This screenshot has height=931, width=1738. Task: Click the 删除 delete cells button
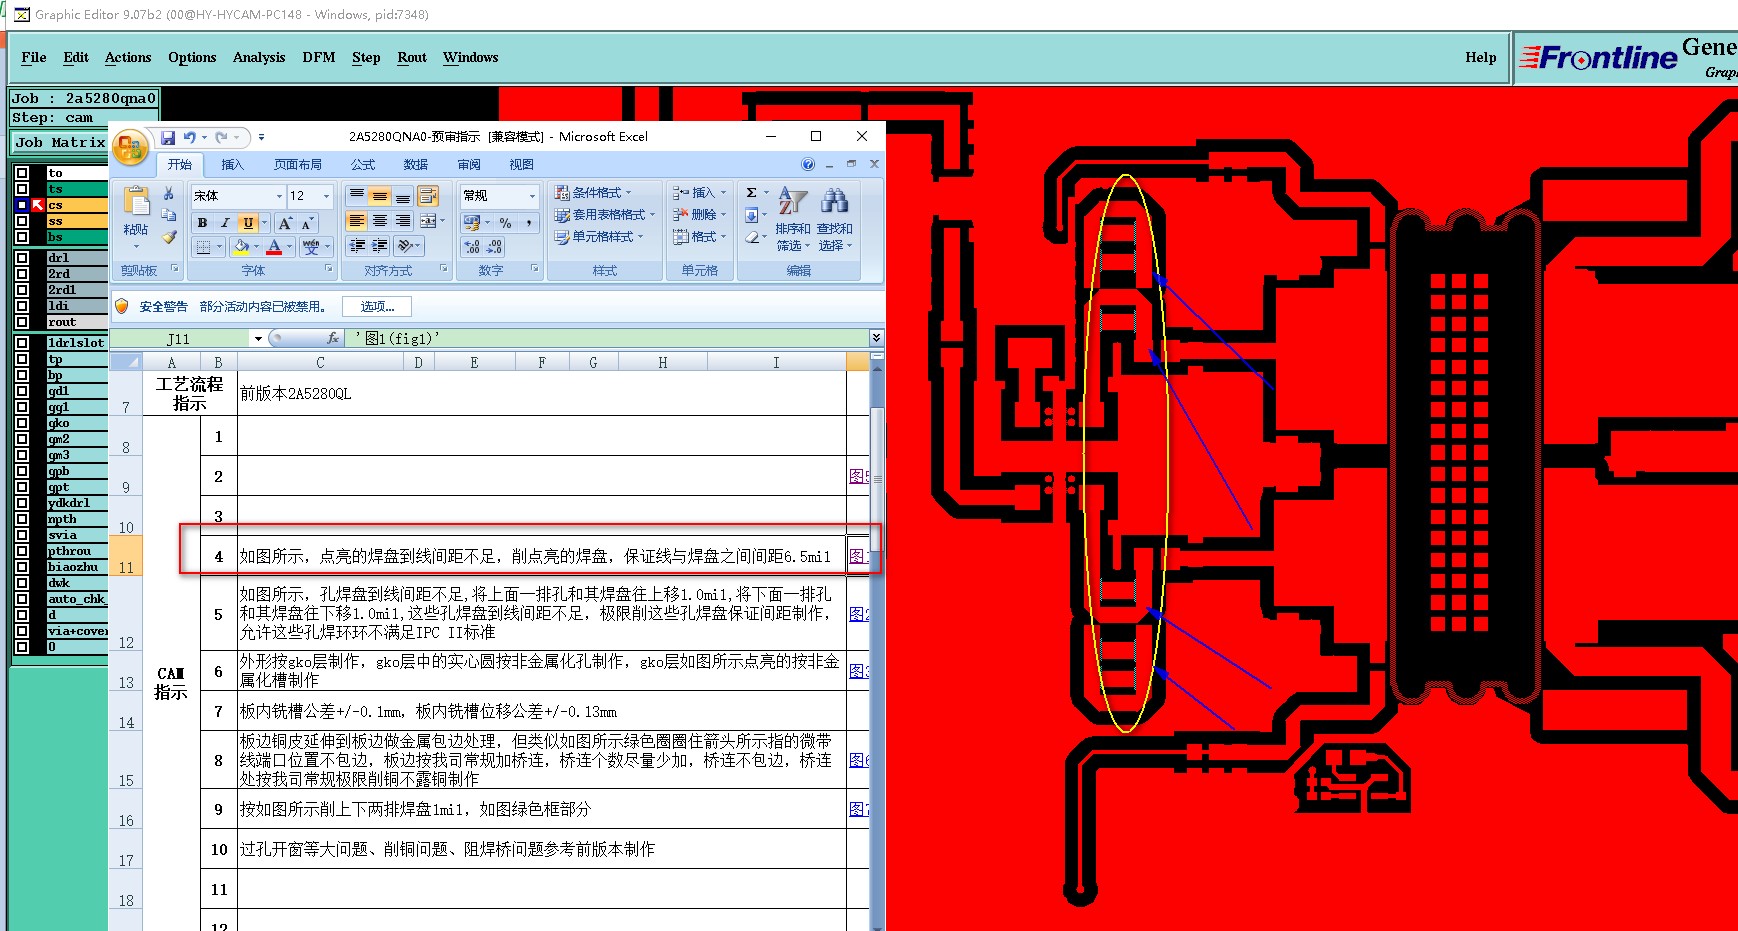[700, 214]
